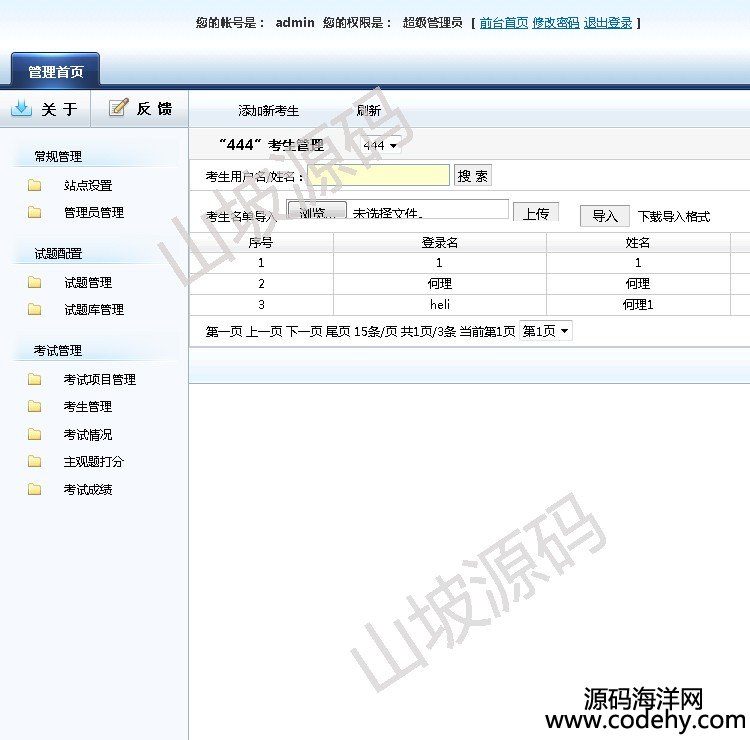Select login name cell 何理 in row 2
Screen dimensions: 750x740
[440, 284]
